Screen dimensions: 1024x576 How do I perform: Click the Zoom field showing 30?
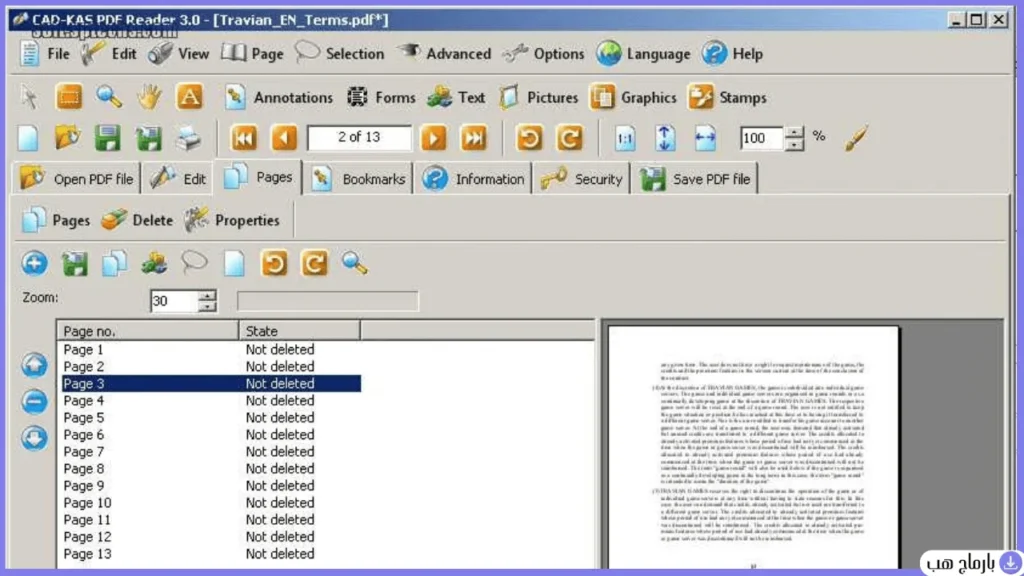(174, 300)
